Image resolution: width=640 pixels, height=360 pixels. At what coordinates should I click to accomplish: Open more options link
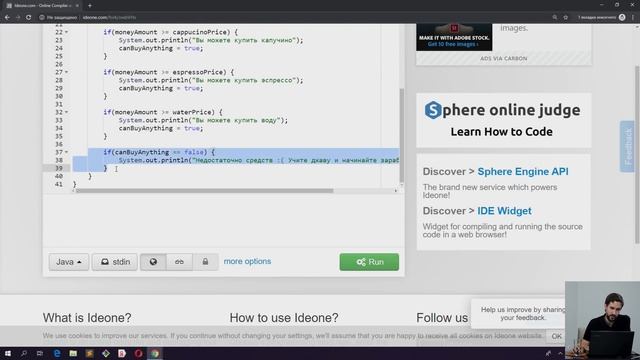pos(247,261)
